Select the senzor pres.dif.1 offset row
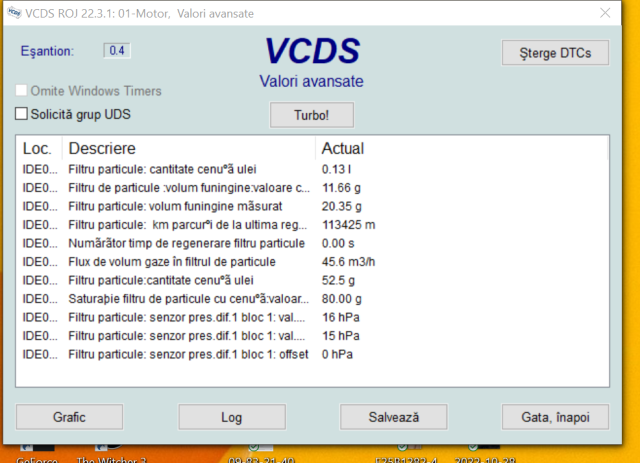Viewport: 640px width, 463px height. point(180,354)
